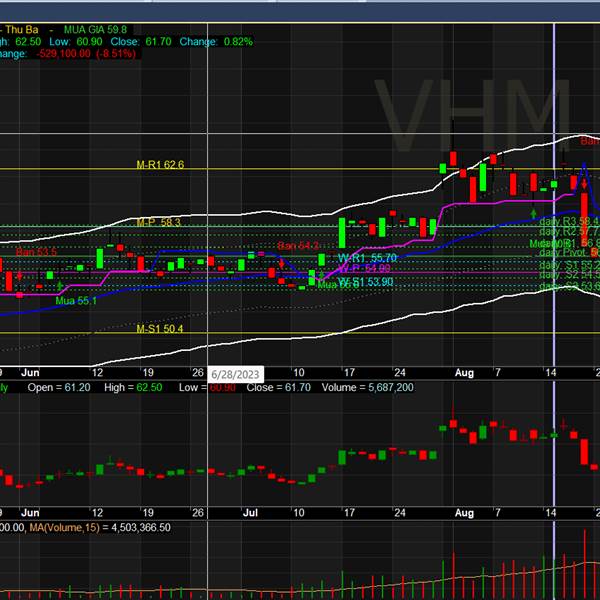This screenshot has height=600, width=600.
Task: Click the red sell arrow under Ban 54.2
Action: pyautogui.click(x=282, y=264)
